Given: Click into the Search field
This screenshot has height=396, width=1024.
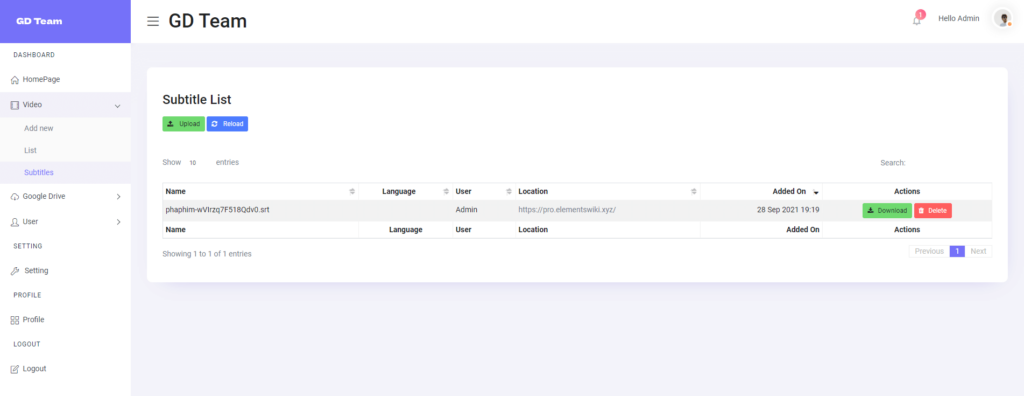Looking at the screenshot, I should click(950, 163).
